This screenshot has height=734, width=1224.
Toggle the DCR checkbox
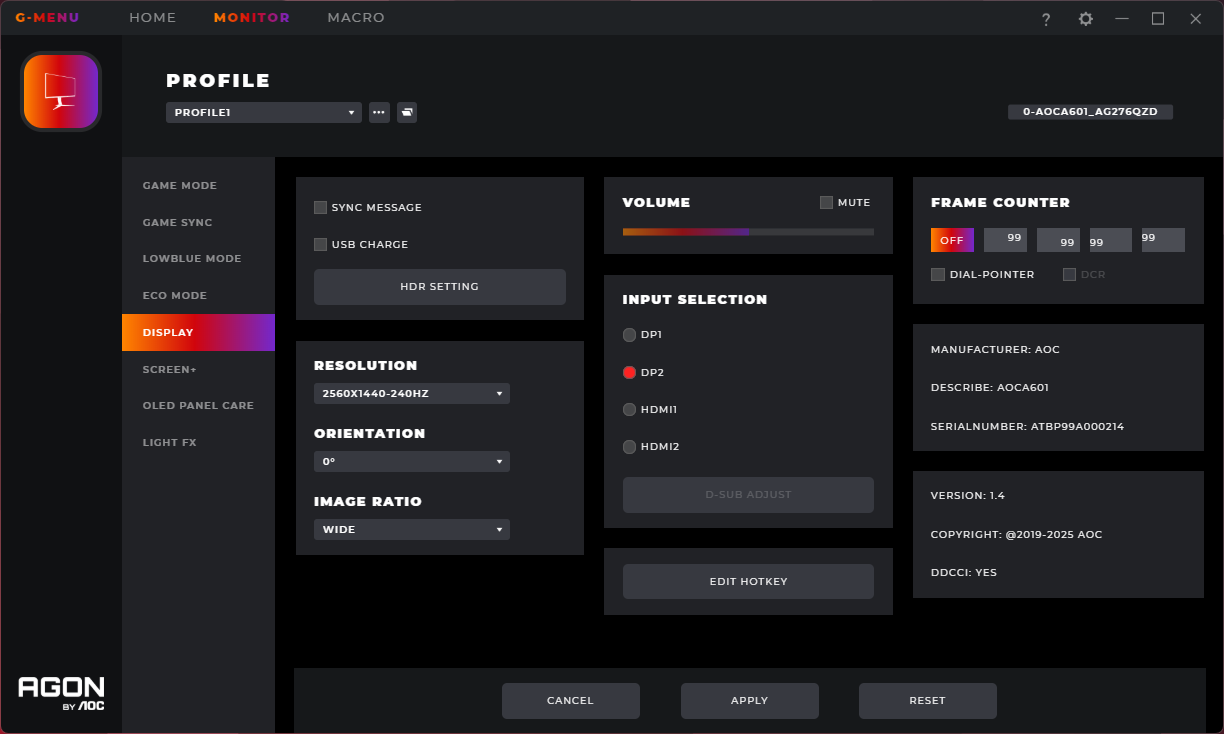(x=1069, y=274)
